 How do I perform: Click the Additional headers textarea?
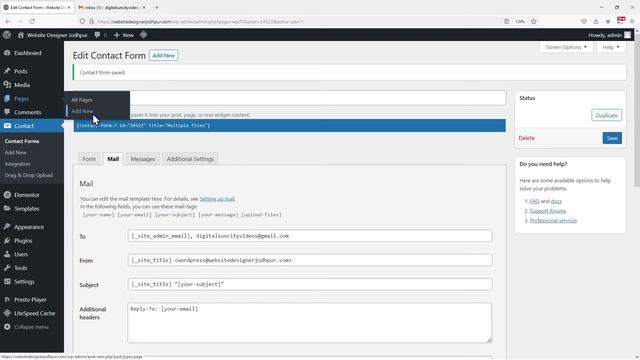[310, 322]
